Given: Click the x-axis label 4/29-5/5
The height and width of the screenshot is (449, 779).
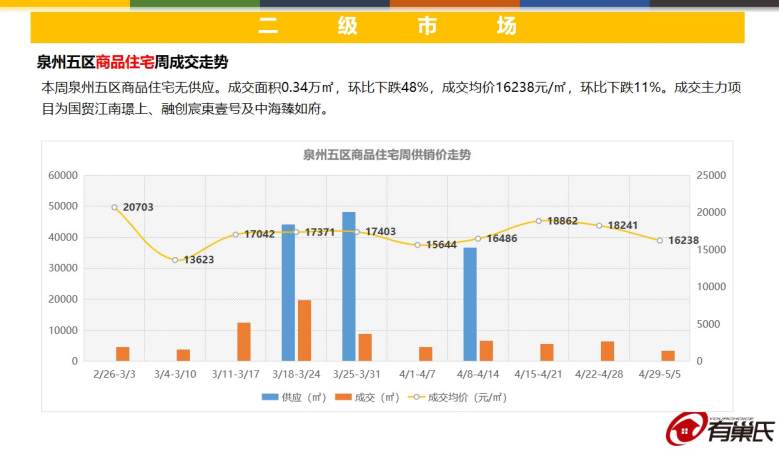Looking at the screenshot, I should [660, 374].
